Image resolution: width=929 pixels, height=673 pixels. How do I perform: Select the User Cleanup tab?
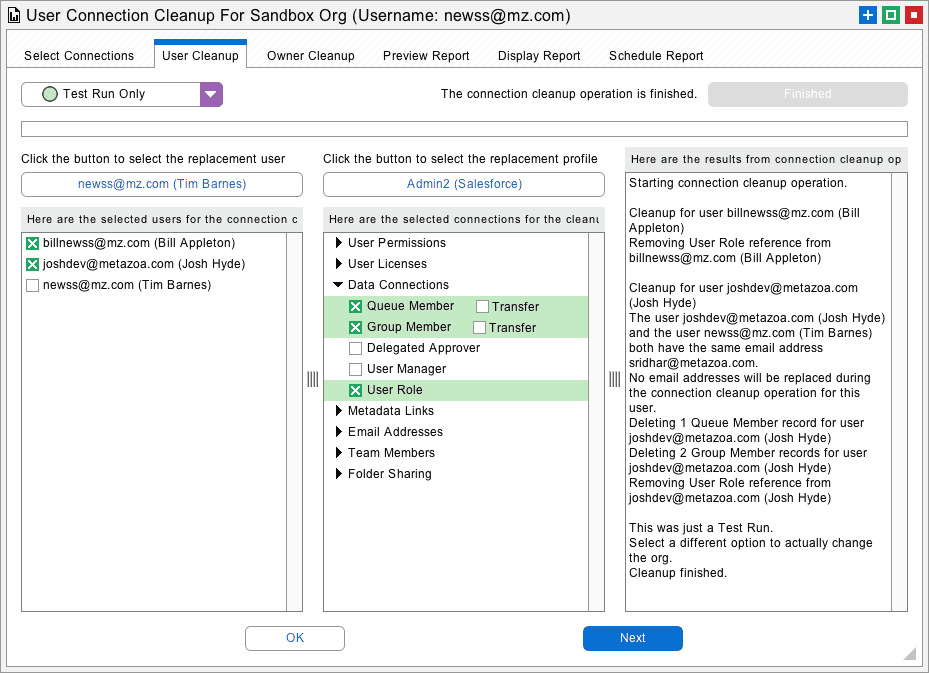200,55
